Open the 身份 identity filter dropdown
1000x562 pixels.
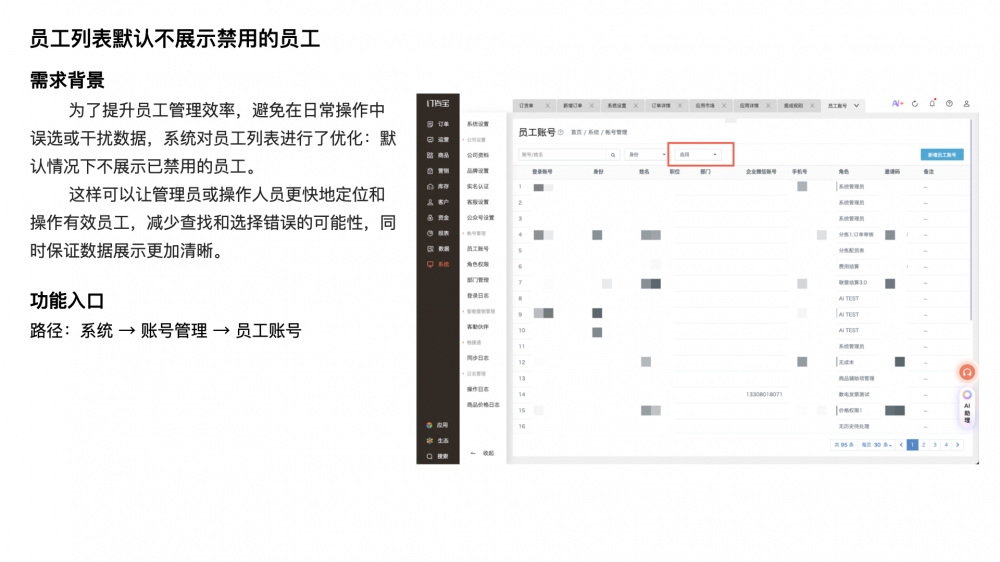click(x=645, y=155)
